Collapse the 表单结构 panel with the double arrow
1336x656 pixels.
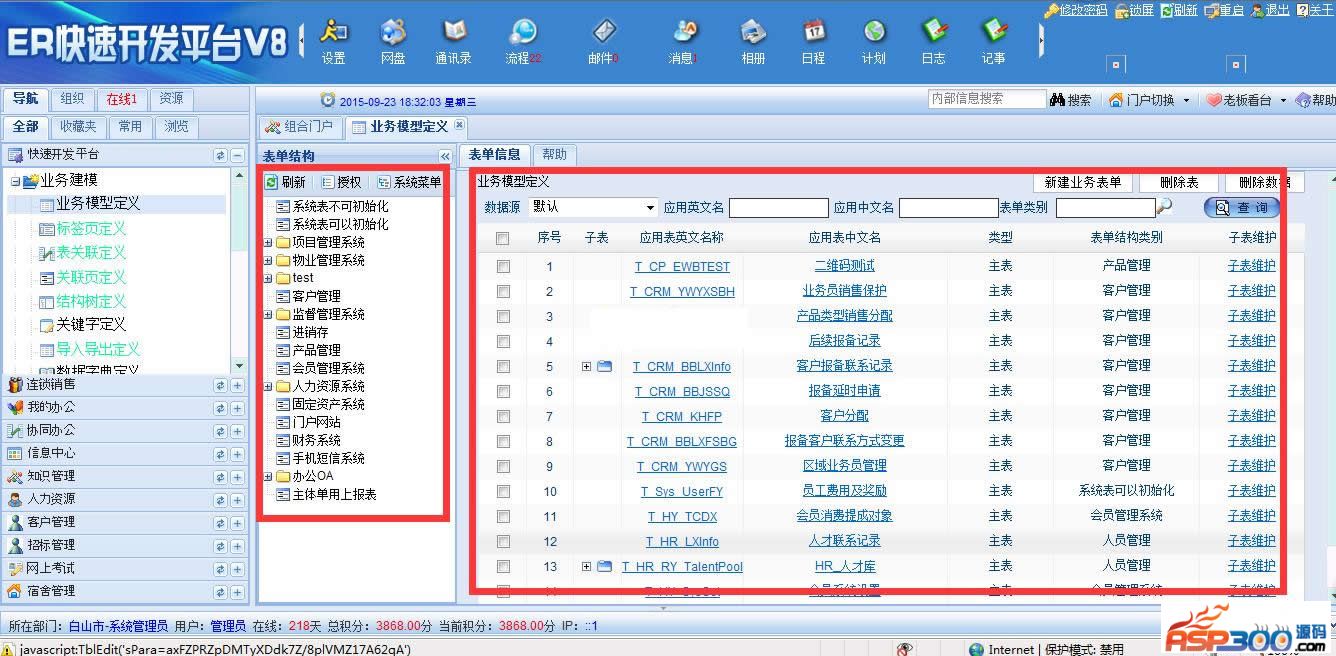445,156
